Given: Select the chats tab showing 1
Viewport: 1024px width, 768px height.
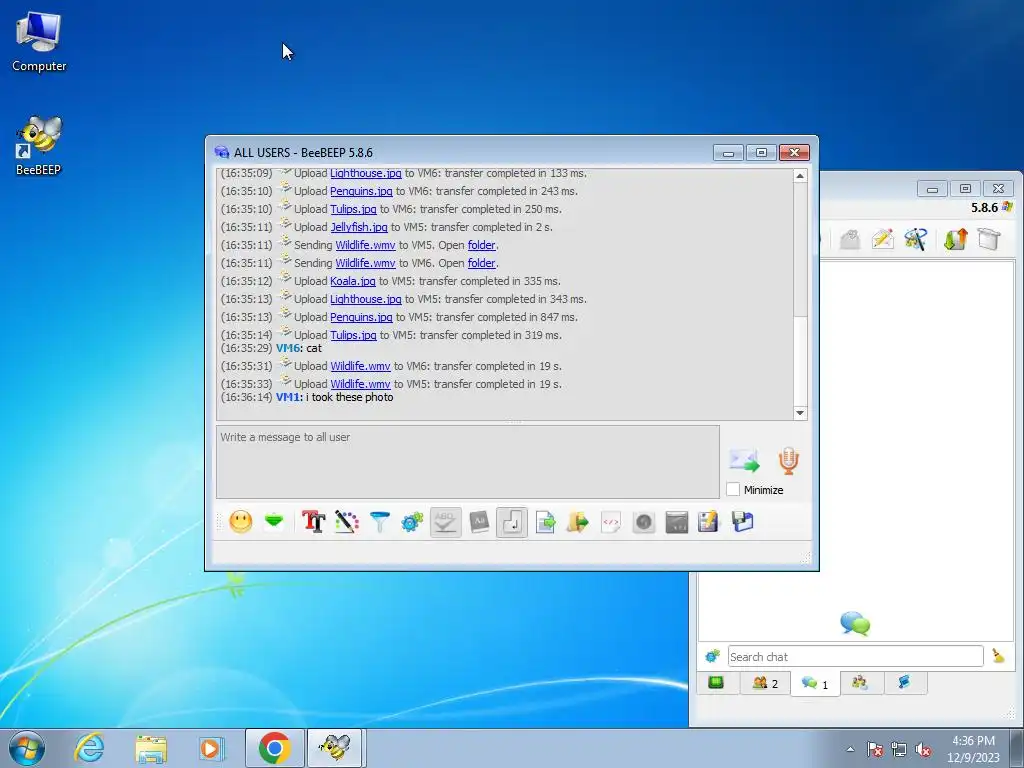Looking at the screenshot, I should (x=815, y=684).
